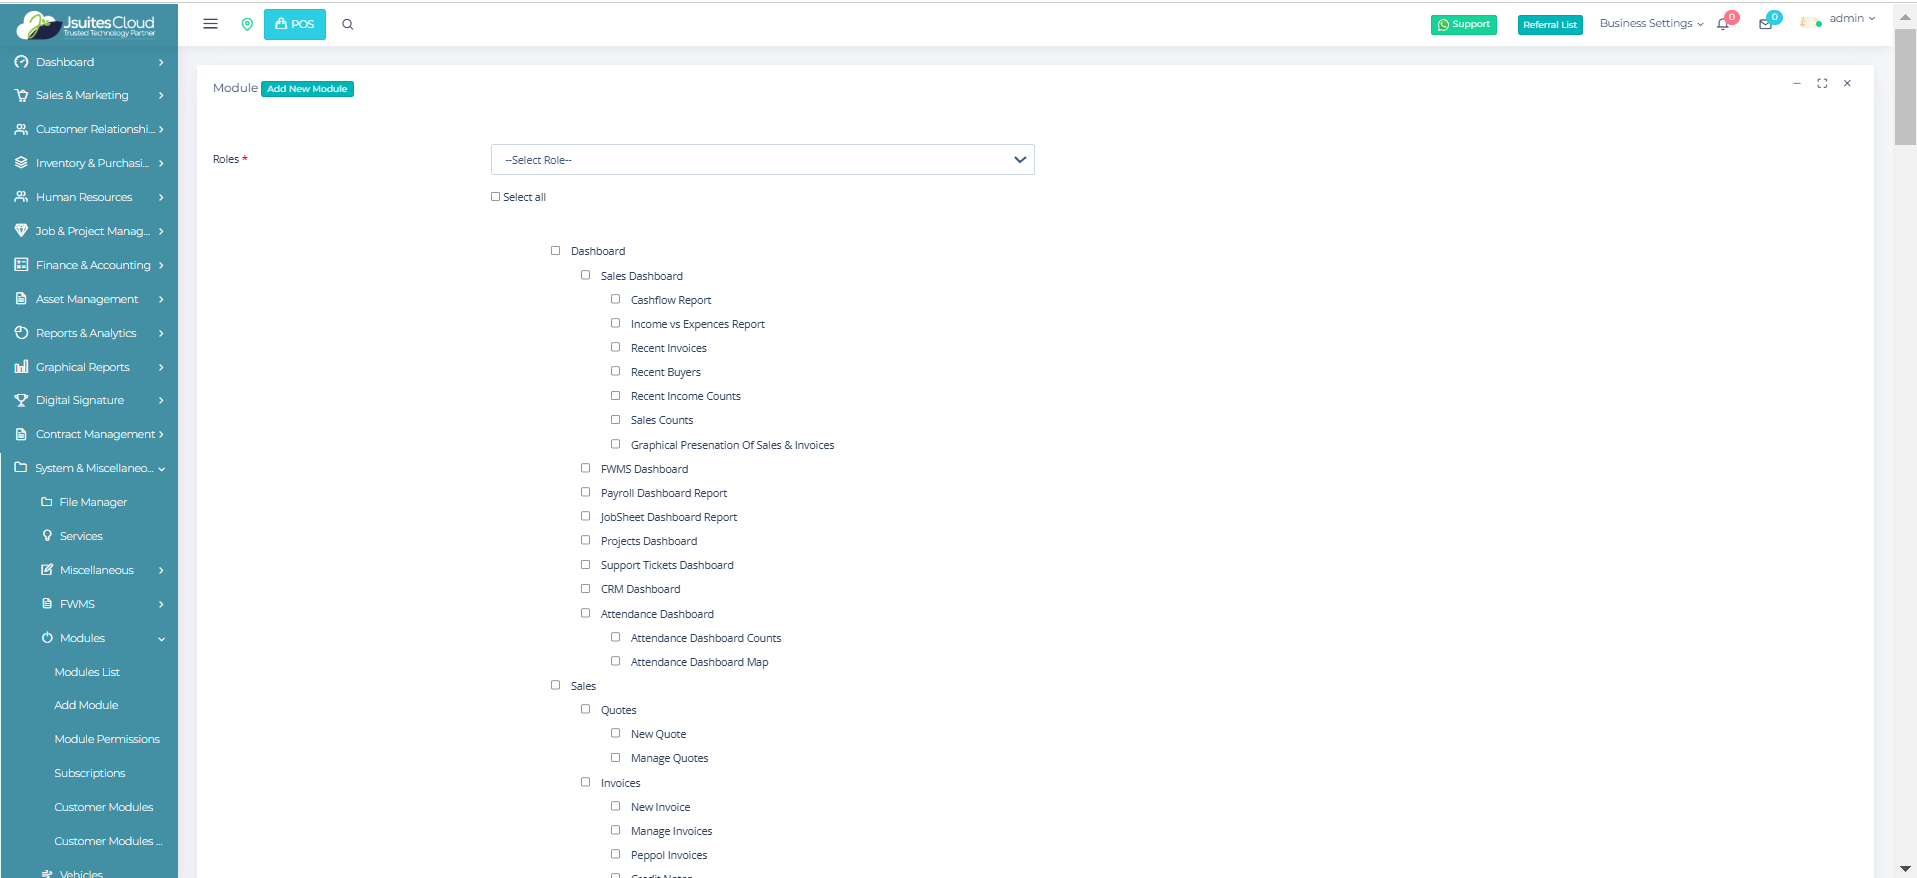The width and height of the screenshot is (1917, 878).
Task: Expand Business Settings dropdown
Action: (x=1651, y=24)
